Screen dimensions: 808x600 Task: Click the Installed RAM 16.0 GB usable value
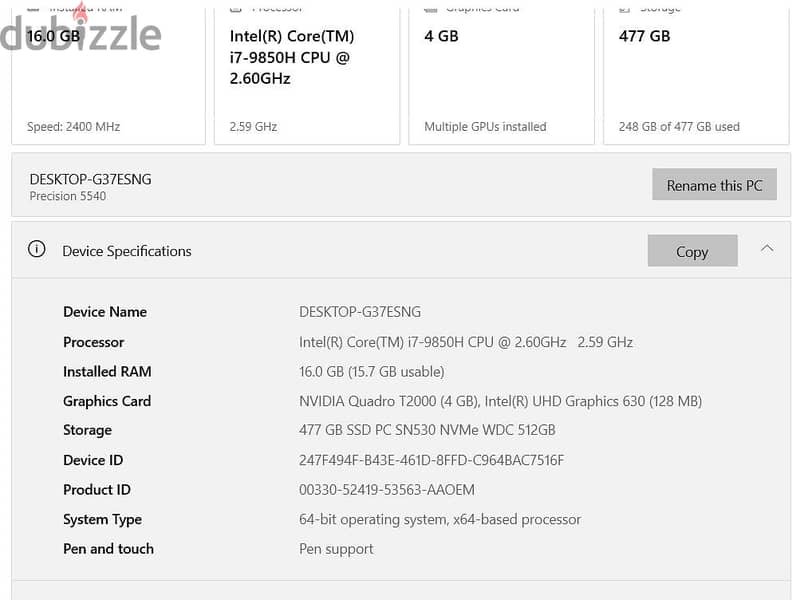(372, 372)
